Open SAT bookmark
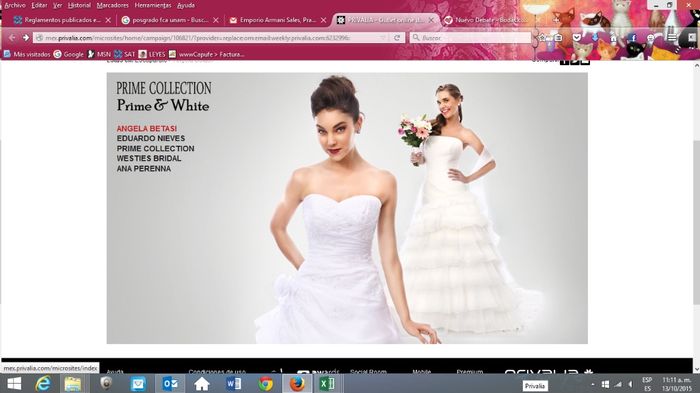Image resolution: width=700 pixels, height=393 pixels. 125,54
